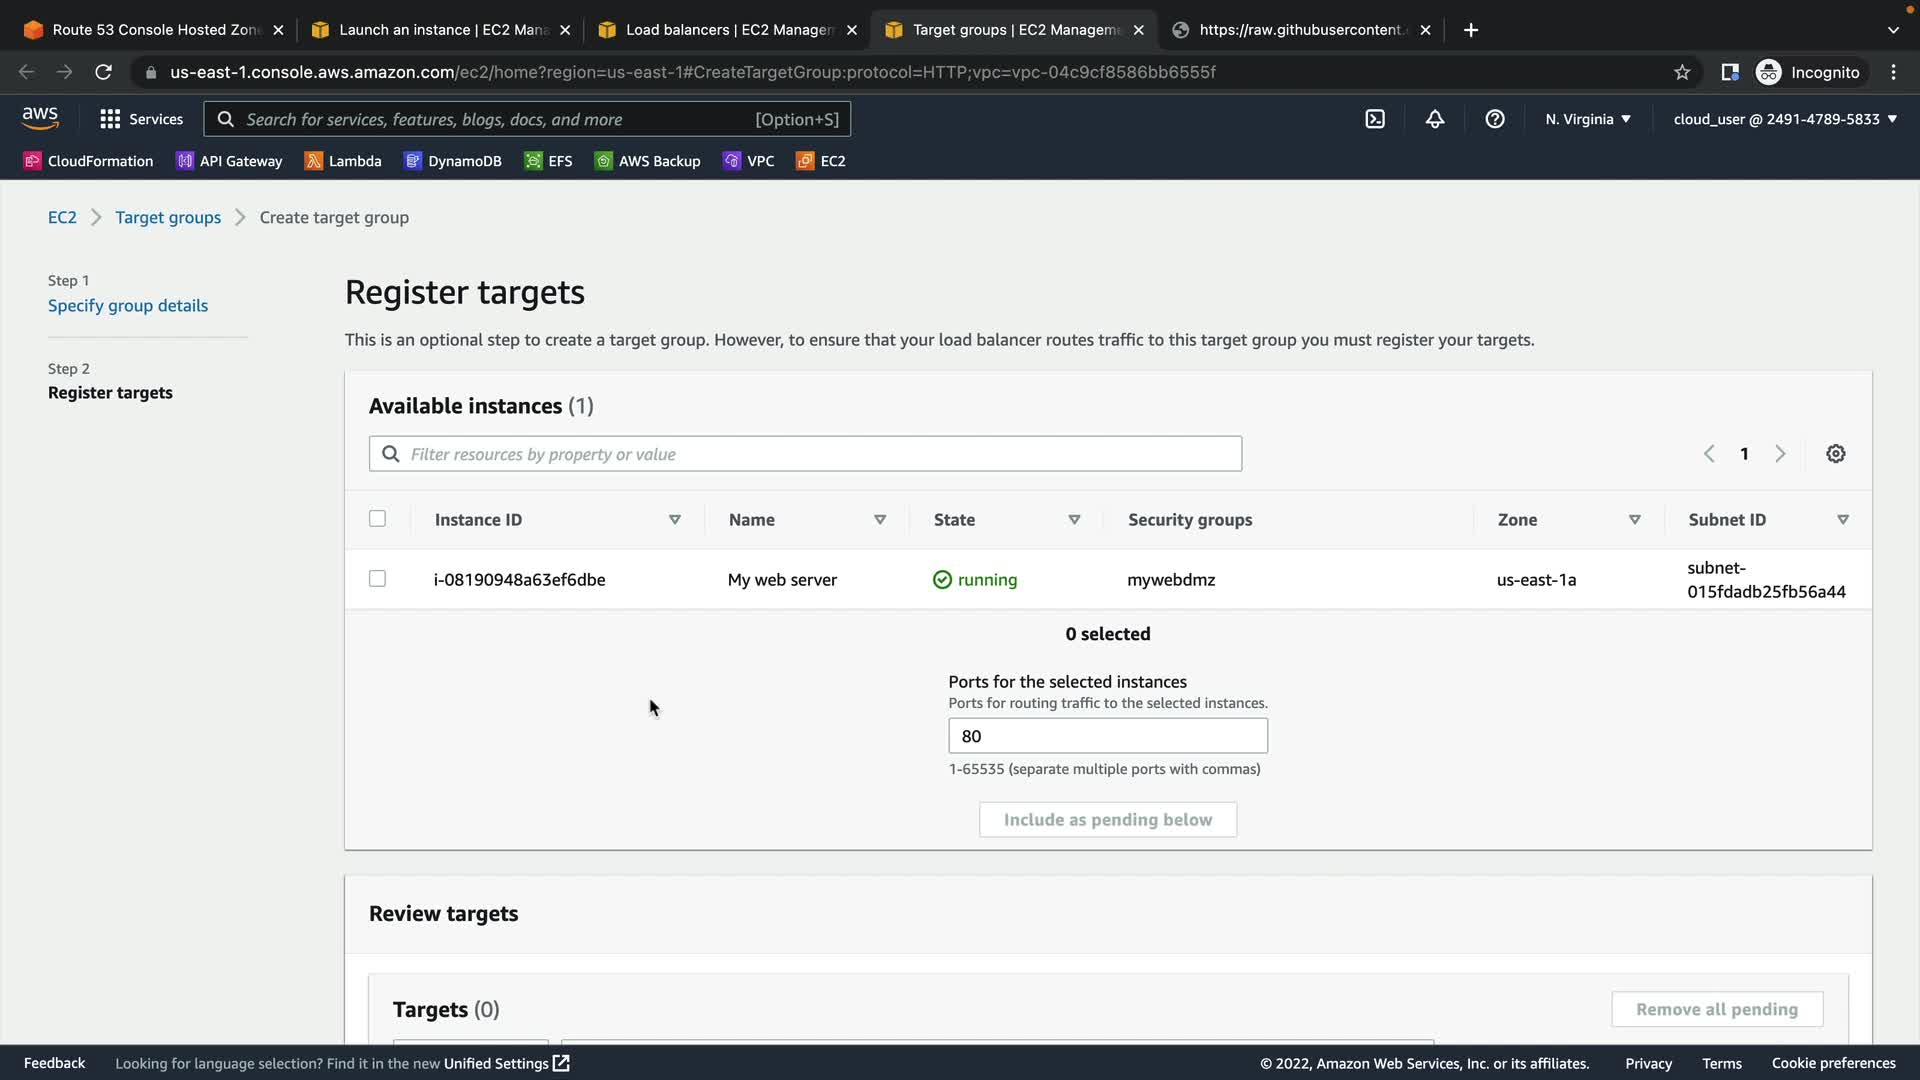The height and width of the screenshot is (1080, 1920).
Task: Bookmark this page with star icon
Action: point(1682,72)
